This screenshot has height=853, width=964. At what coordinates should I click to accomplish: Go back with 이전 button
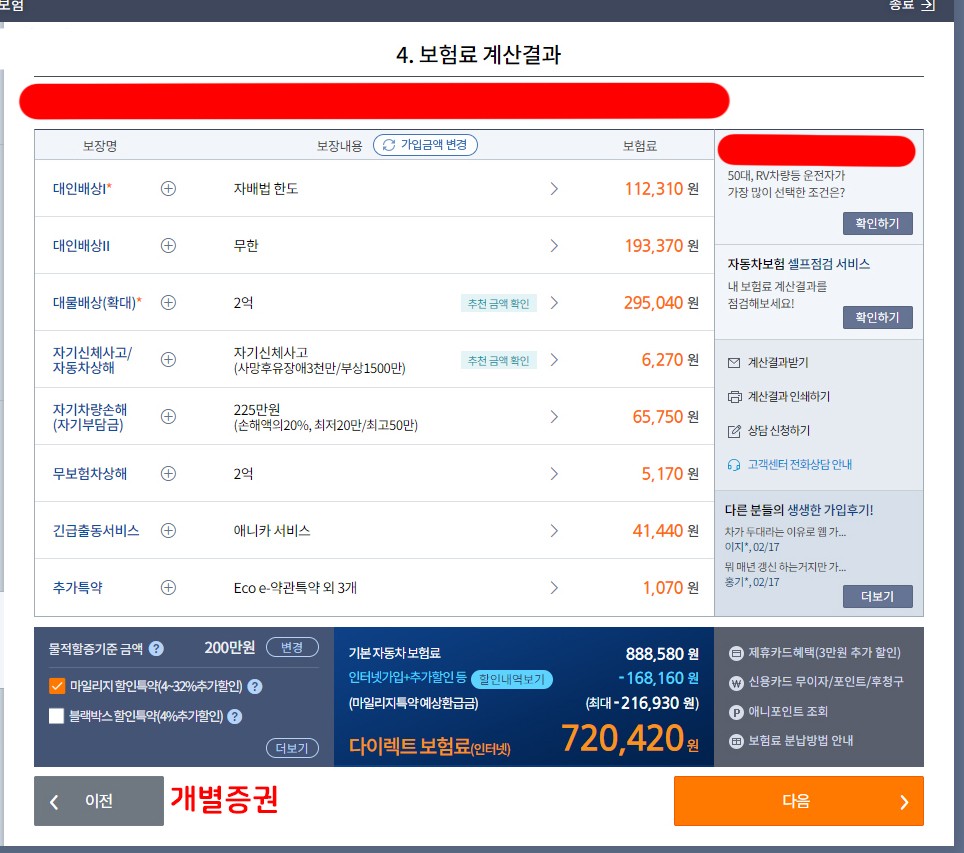(99, 801)
